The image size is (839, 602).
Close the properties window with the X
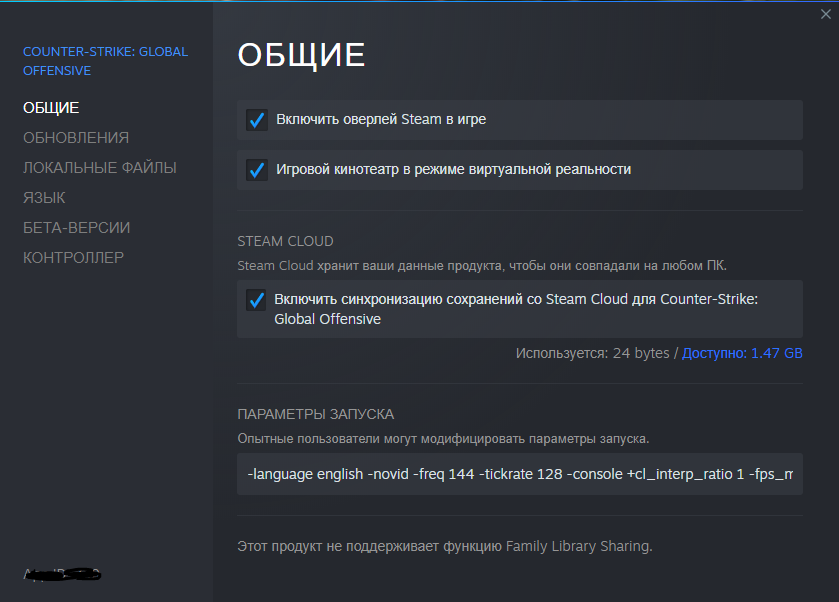[826, 14]
